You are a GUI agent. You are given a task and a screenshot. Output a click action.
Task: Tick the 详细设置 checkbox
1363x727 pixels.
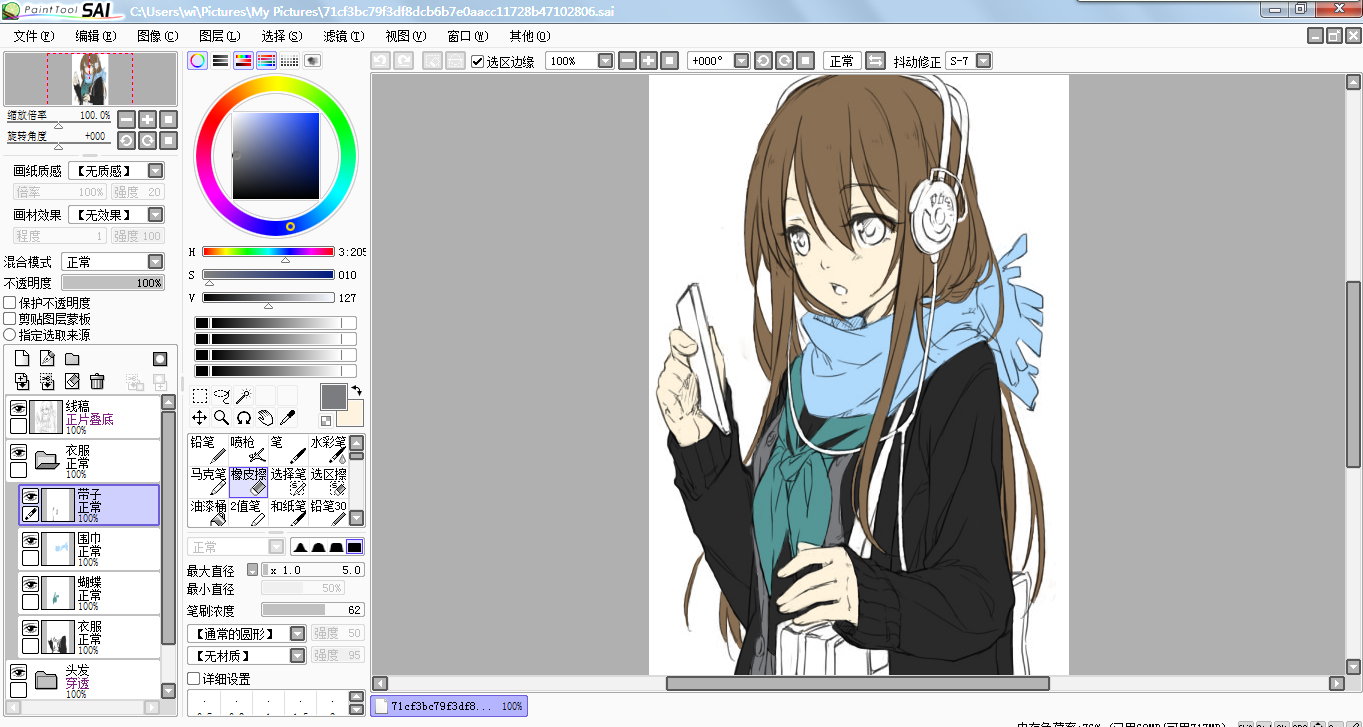point(194,679)
